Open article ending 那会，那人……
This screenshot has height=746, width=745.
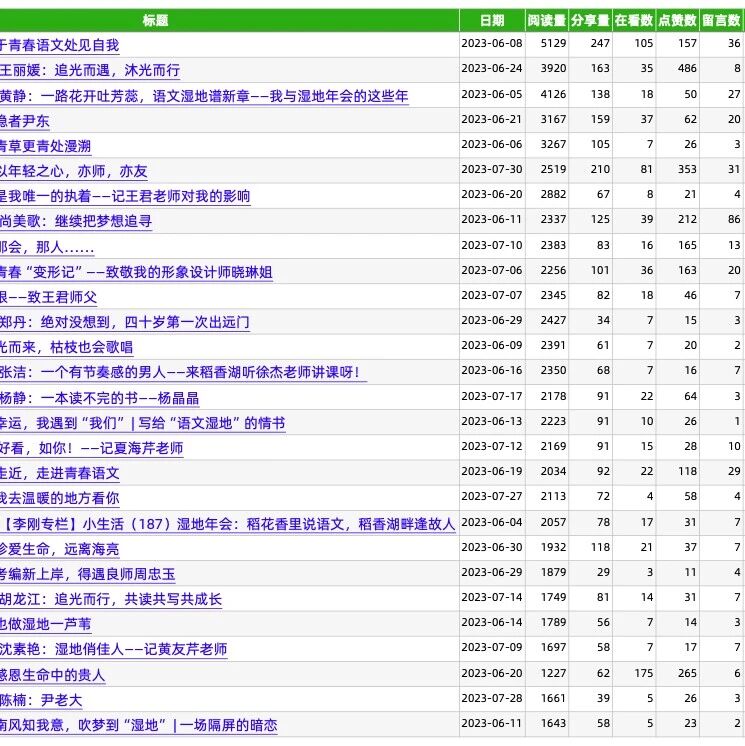47,247
